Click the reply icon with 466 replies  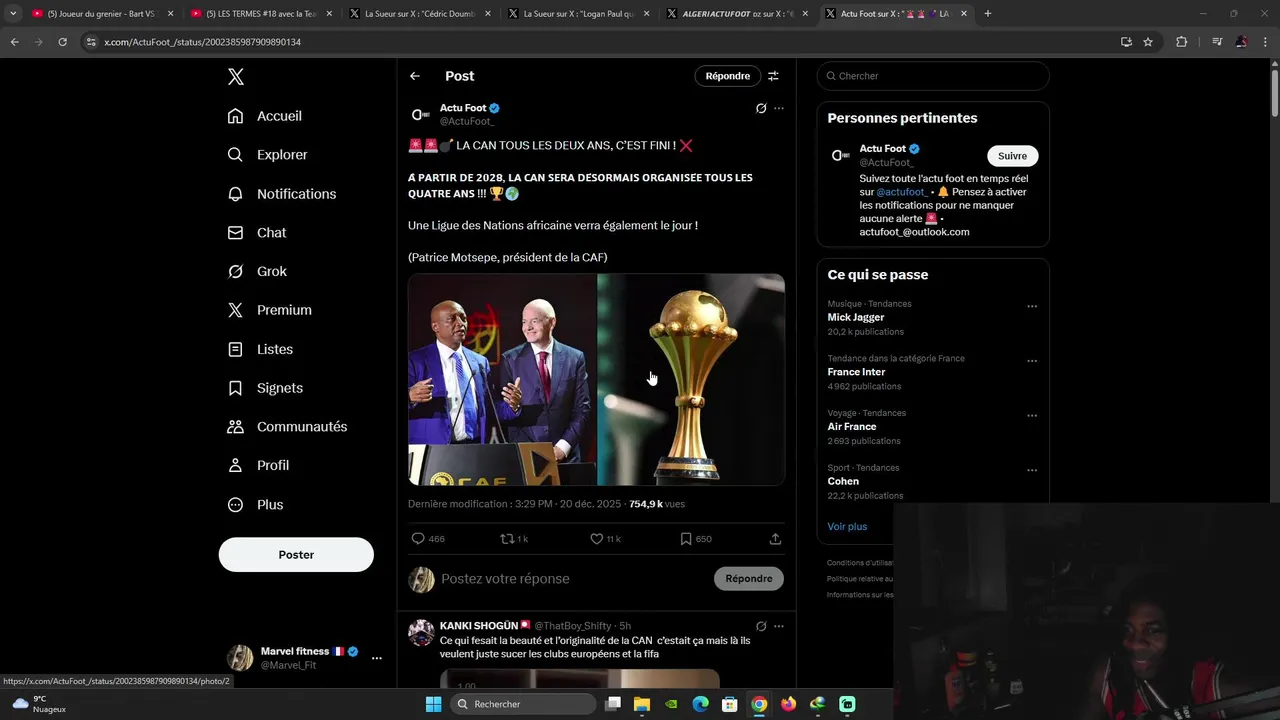click(428, 539)
